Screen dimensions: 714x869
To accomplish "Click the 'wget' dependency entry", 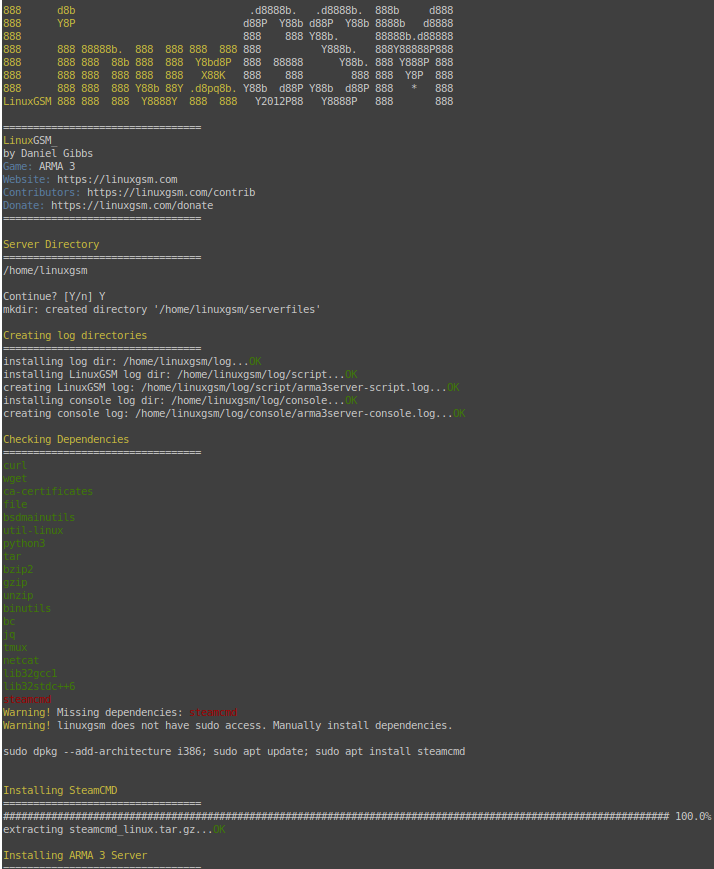I will pyautogui.click(x=15, y=478).
